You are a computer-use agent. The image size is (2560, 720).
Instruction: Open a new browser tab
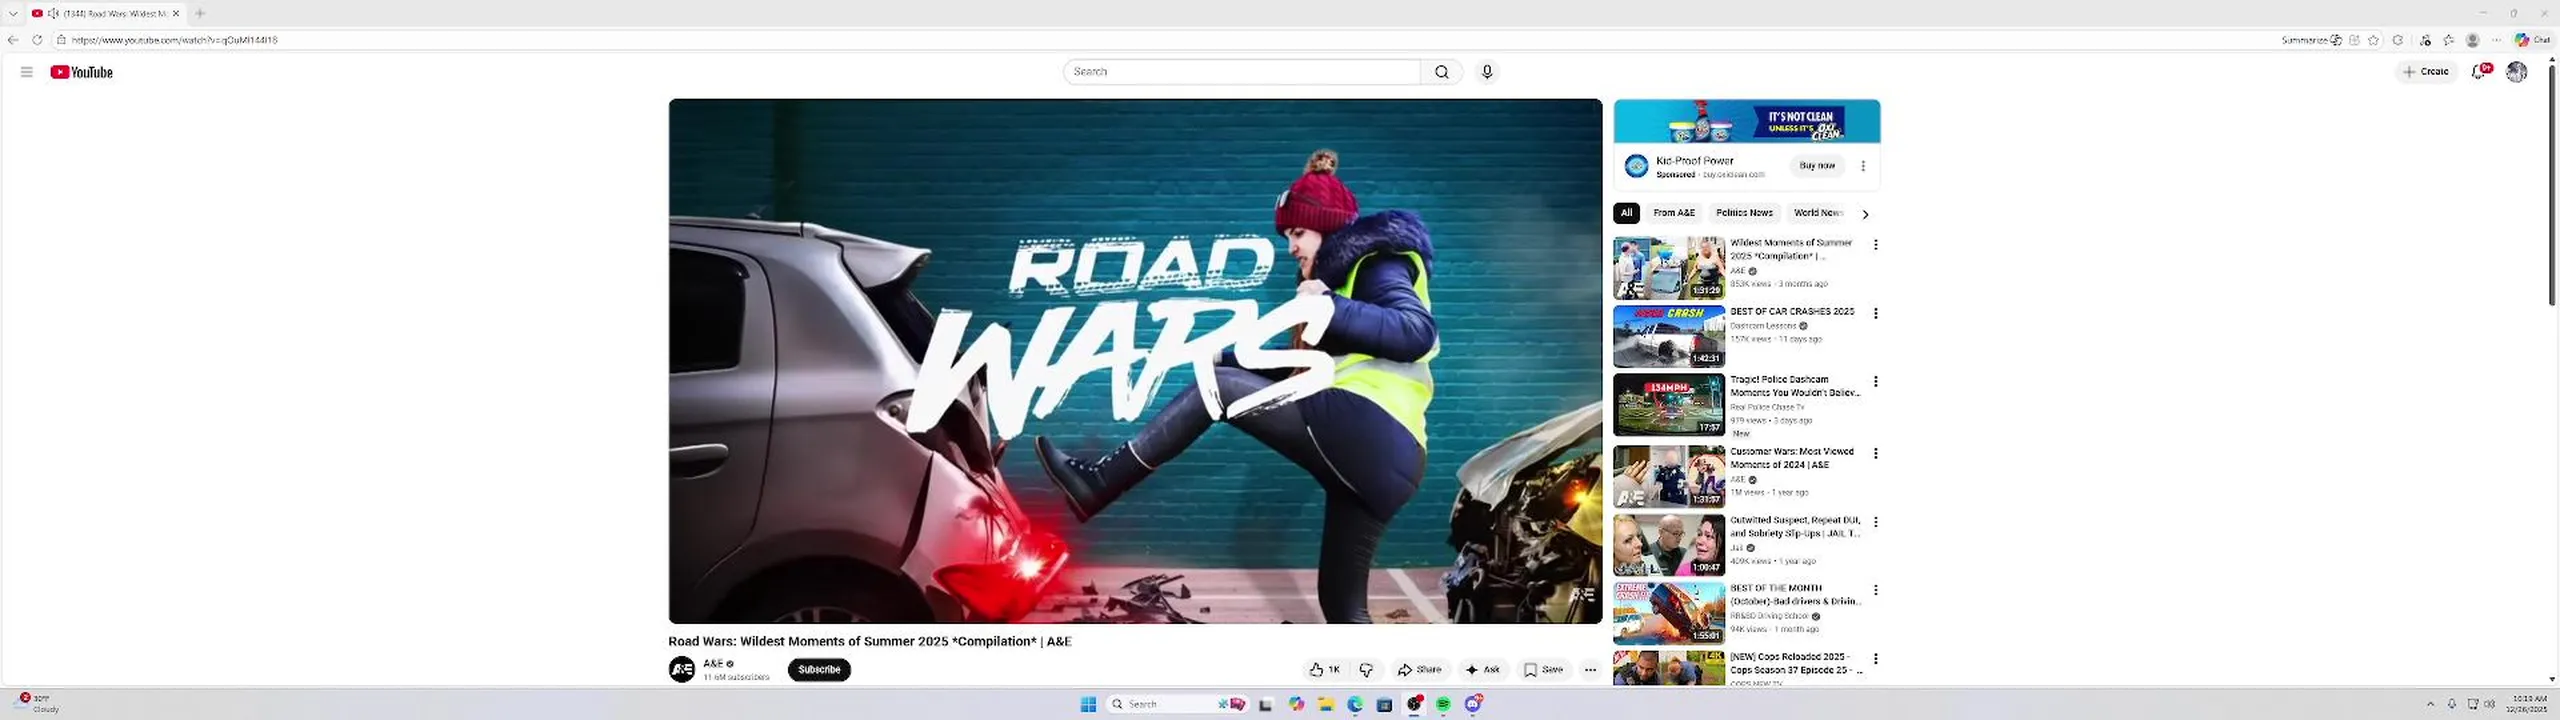click(x=200, y=13)
